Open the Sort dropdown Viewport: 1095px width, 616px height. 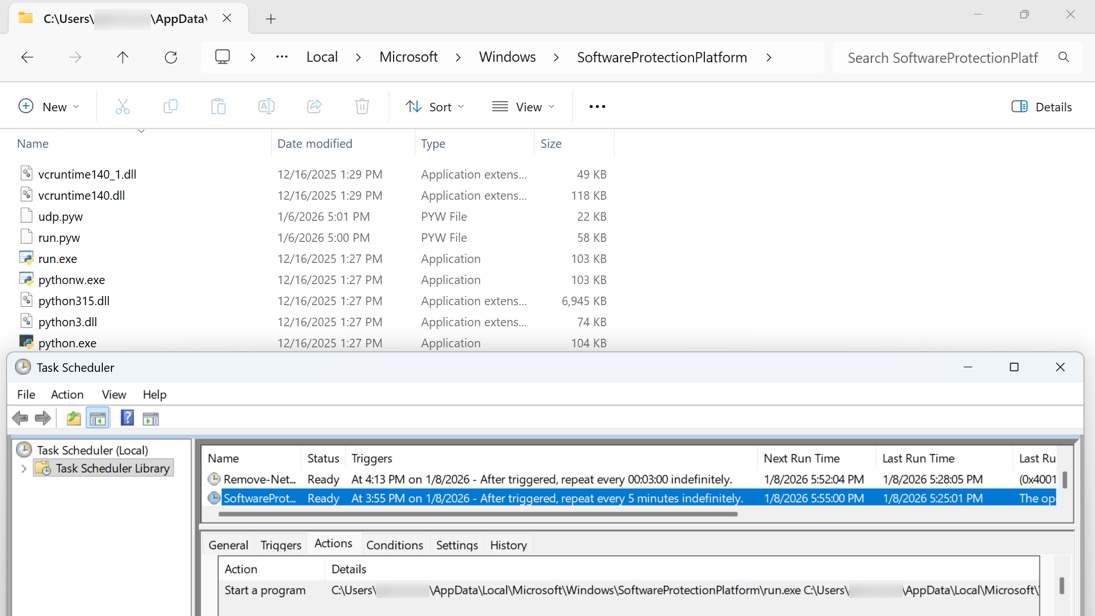(x=435, y=107)
